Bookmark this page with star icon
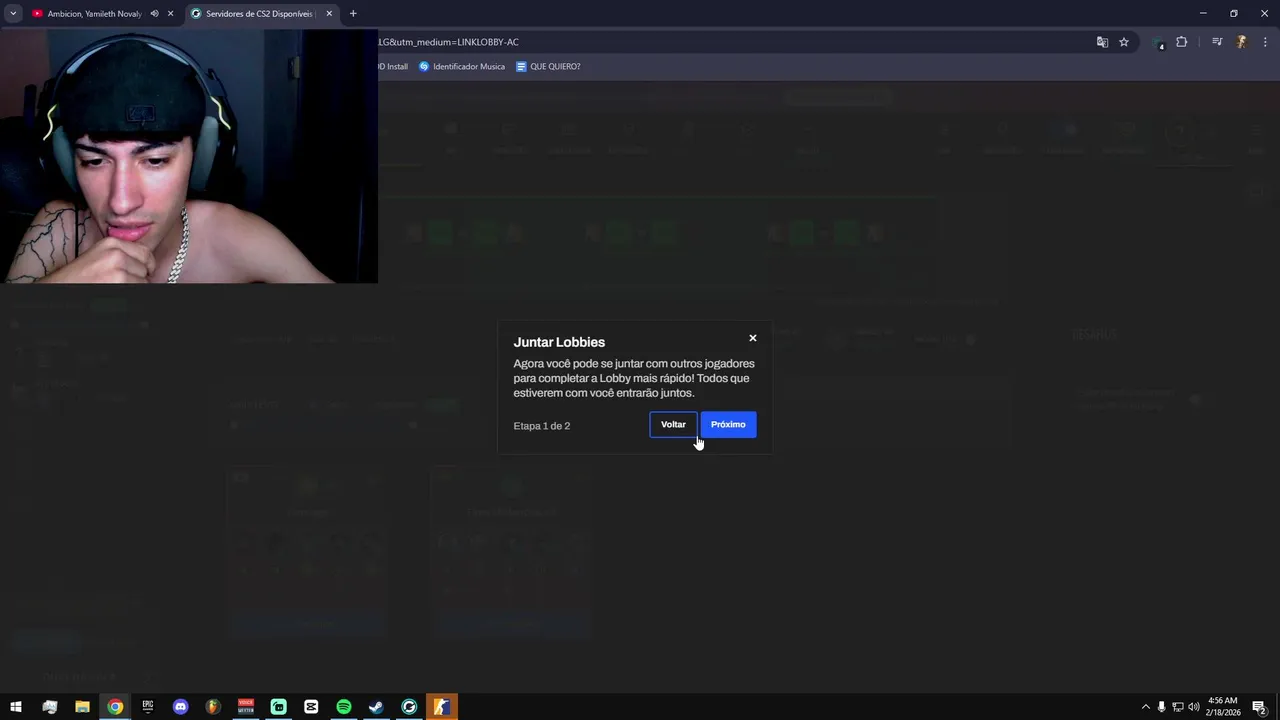The width and height of the screenshot is (1280, 720). 1124,42
